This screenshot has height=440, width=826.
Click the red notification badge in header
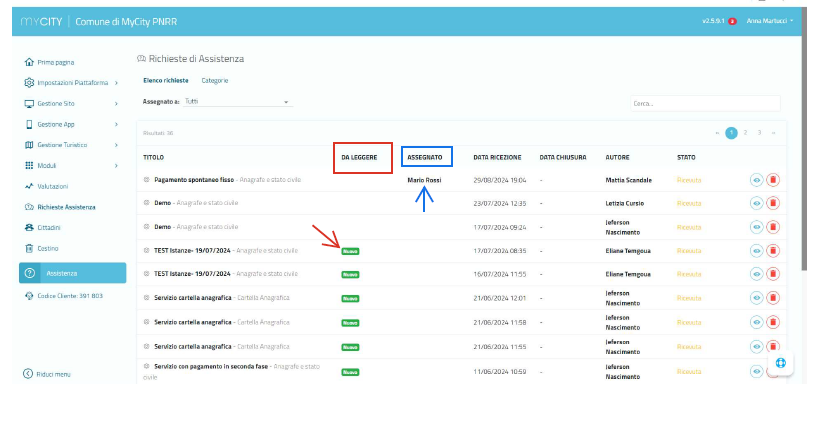pyautogui.click(x=732, y=21)
